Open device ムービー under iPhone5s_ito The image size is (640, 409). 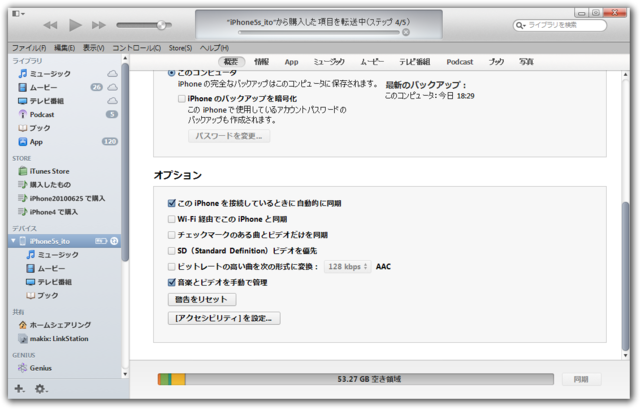pos(46,268)
